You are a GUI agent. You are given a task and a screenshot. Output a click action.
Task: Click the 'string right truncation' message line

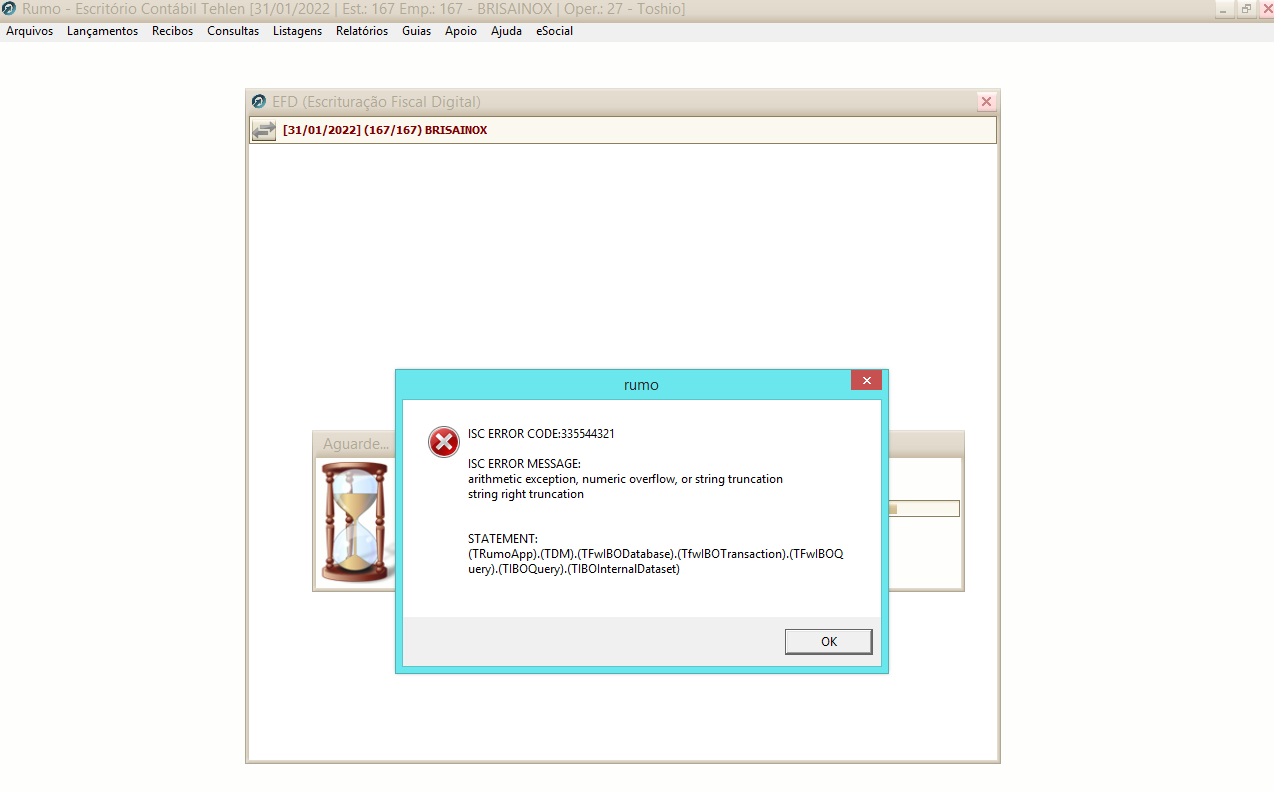tap(526, 494)
